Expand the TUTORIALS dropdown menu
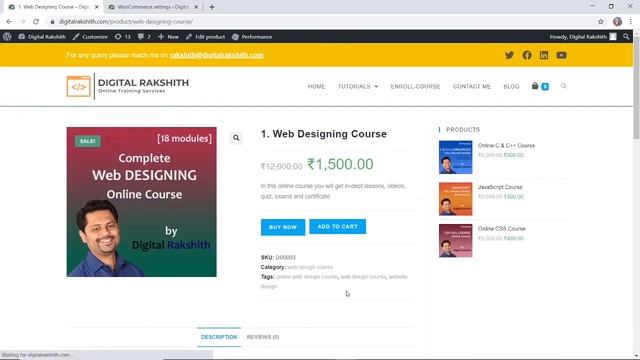Viewport: 640px width, 360px height. (358, 87)
